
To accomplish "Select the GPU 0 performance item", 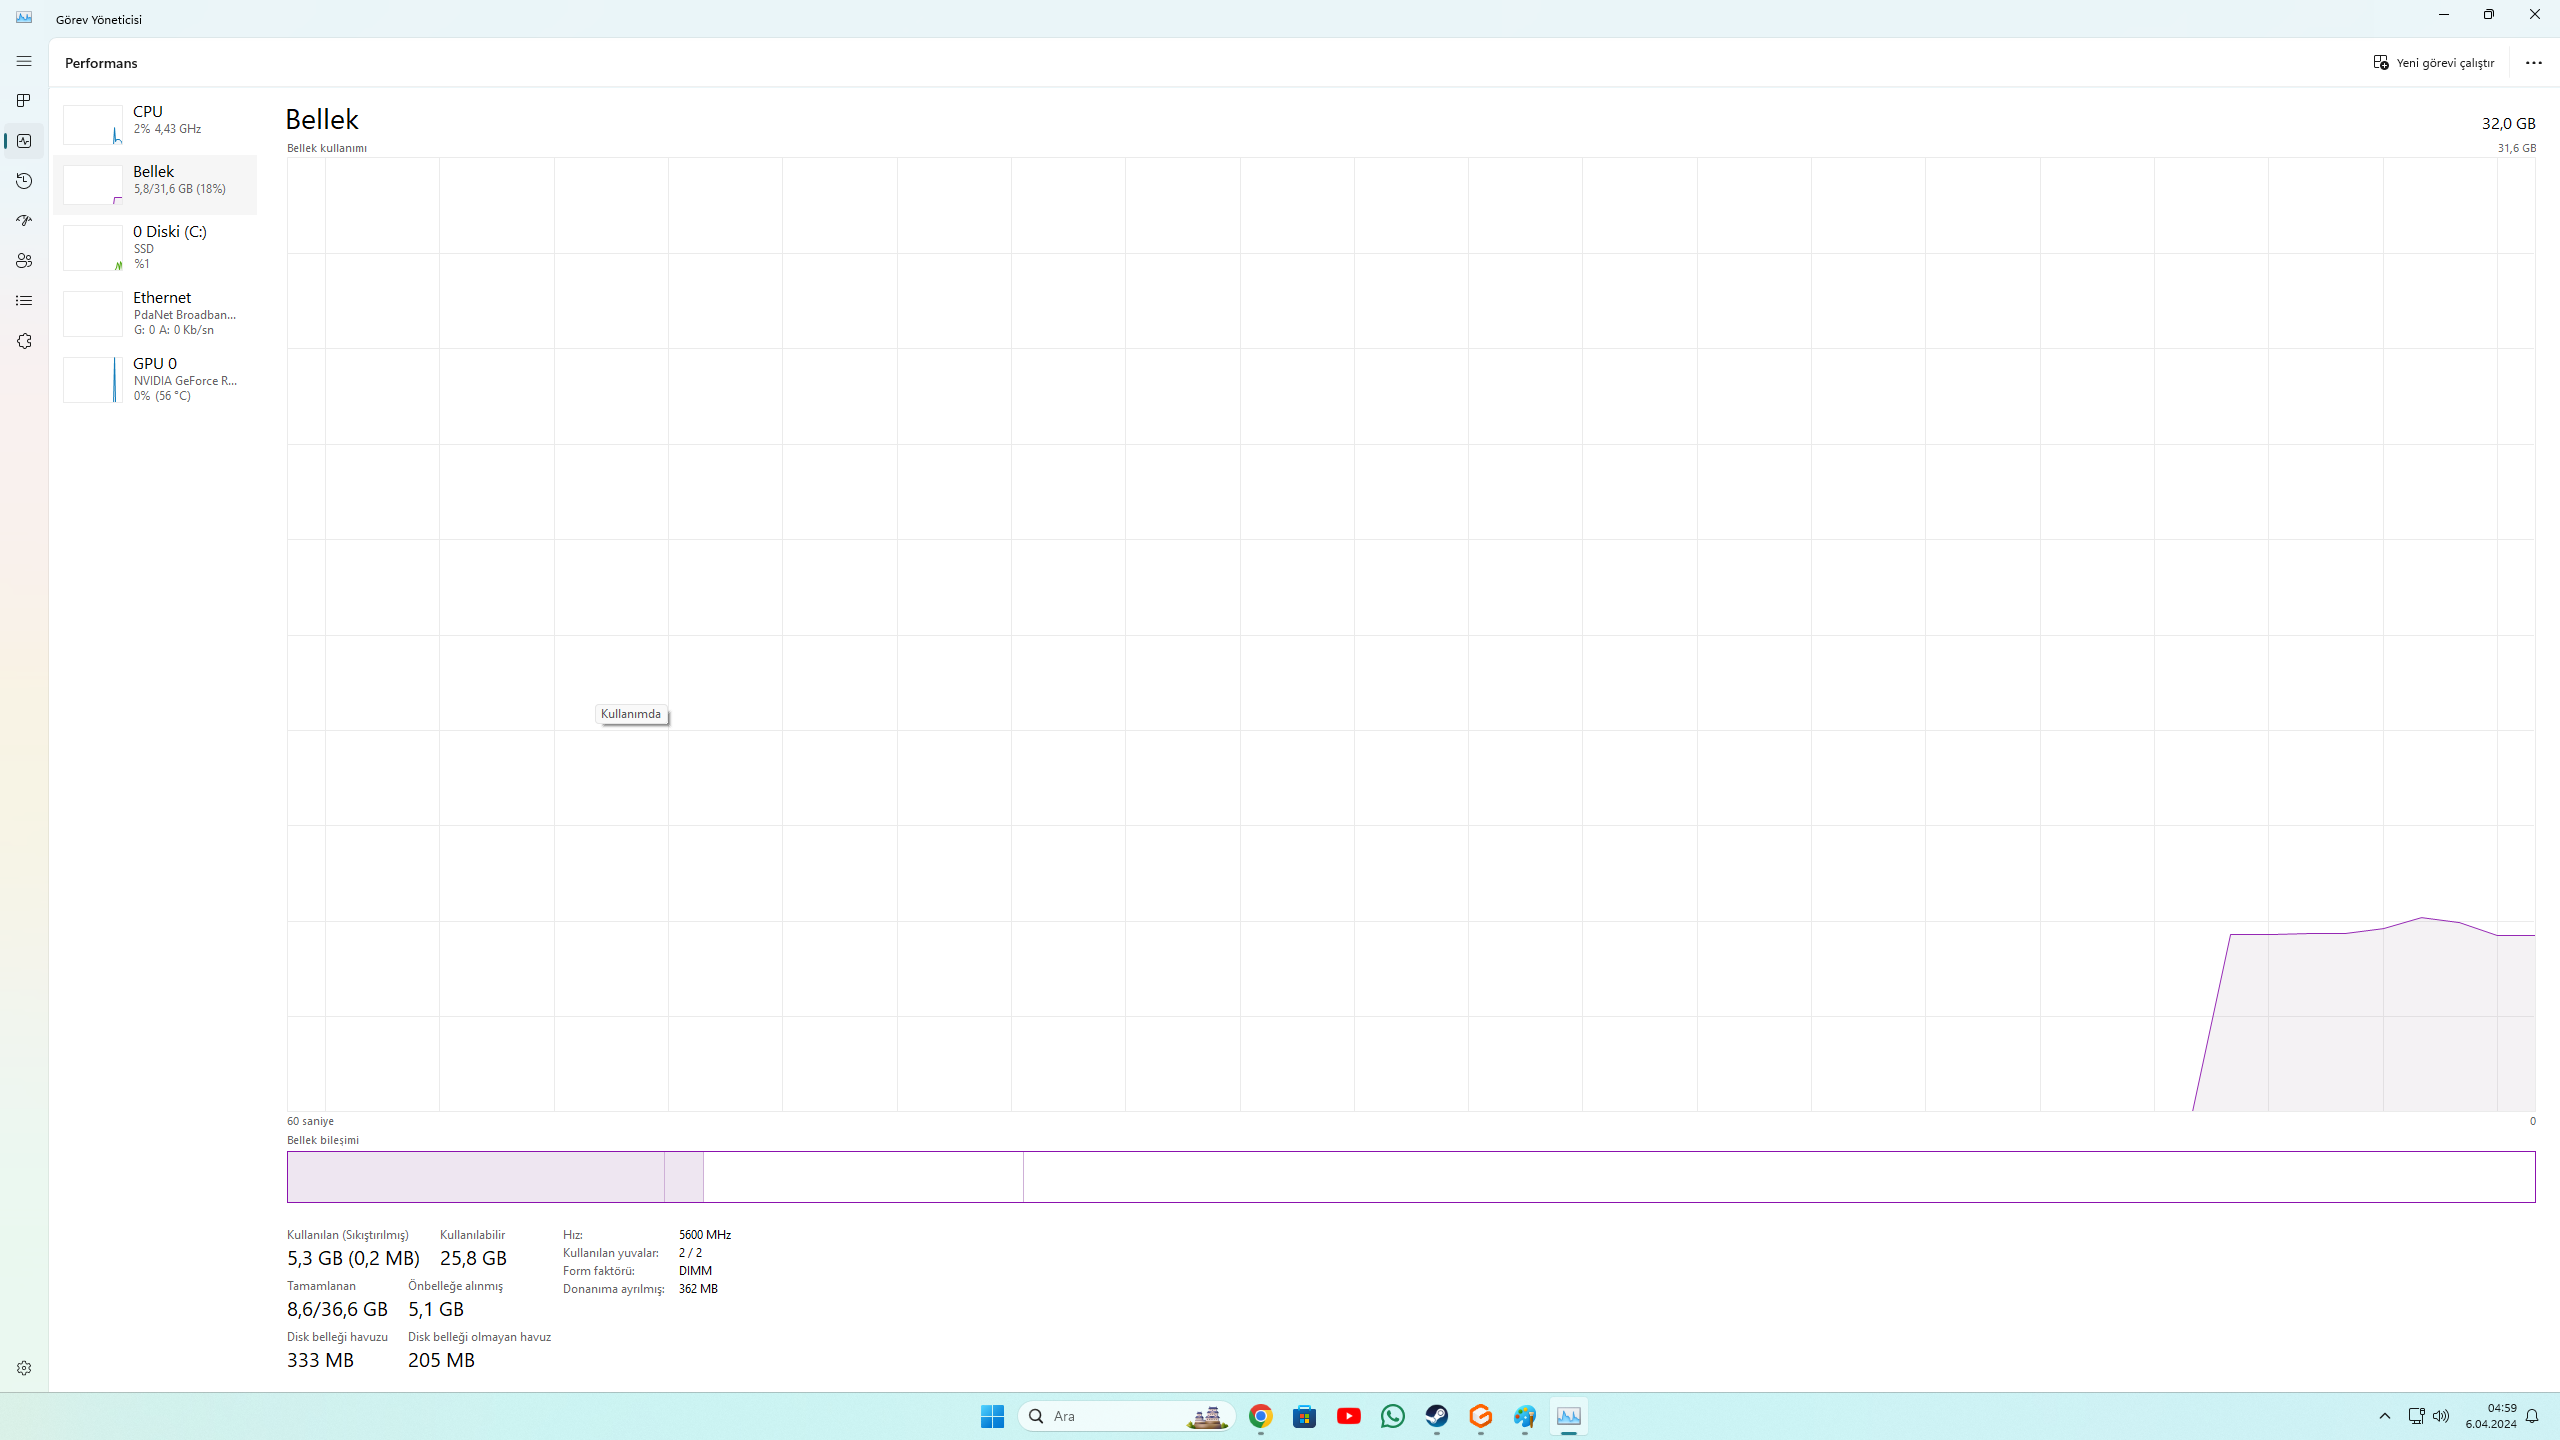I will 155,379.
